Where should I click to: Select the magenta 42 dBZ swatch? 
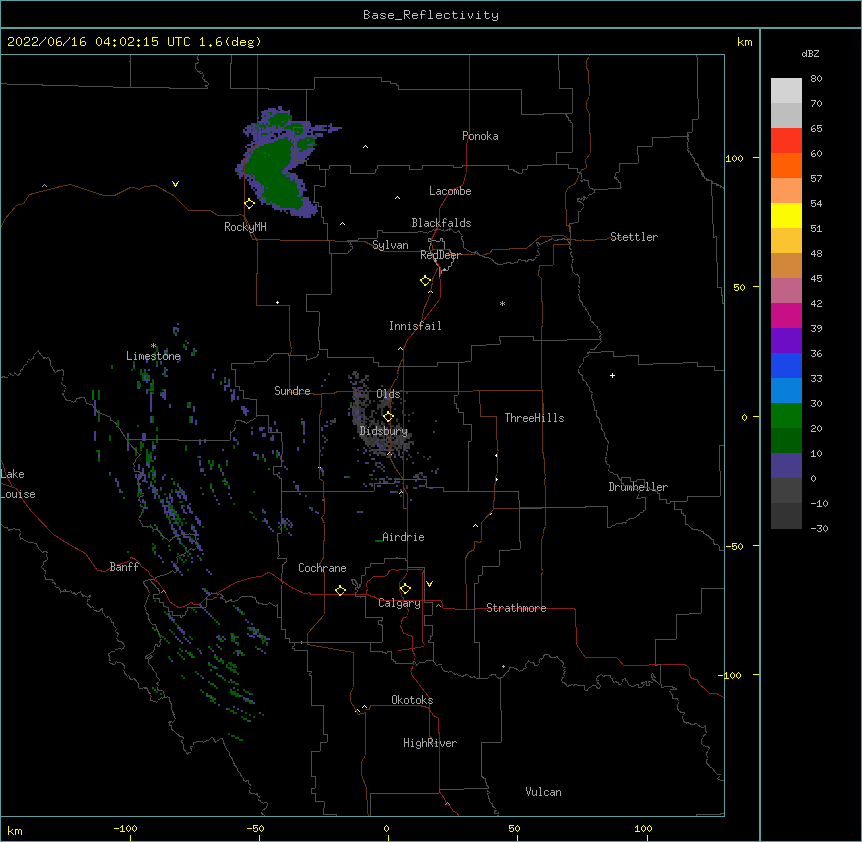[x=786, y=315]
